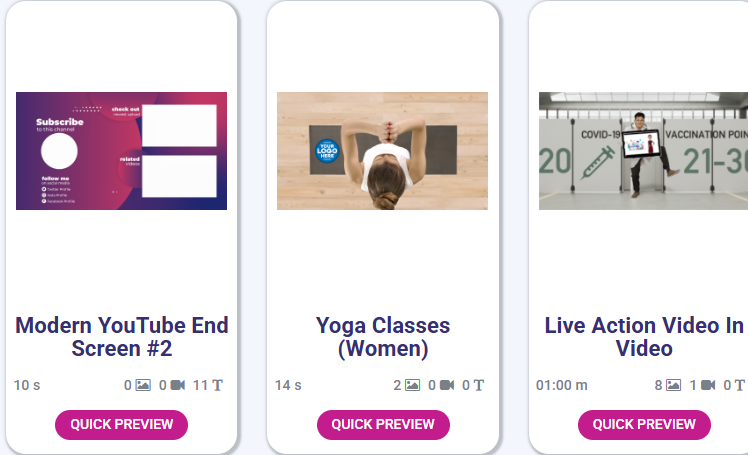This screenshot has width=748, height=455.
Task: Click video camera icon on Yoga Classes card
Action: [447, 385]
